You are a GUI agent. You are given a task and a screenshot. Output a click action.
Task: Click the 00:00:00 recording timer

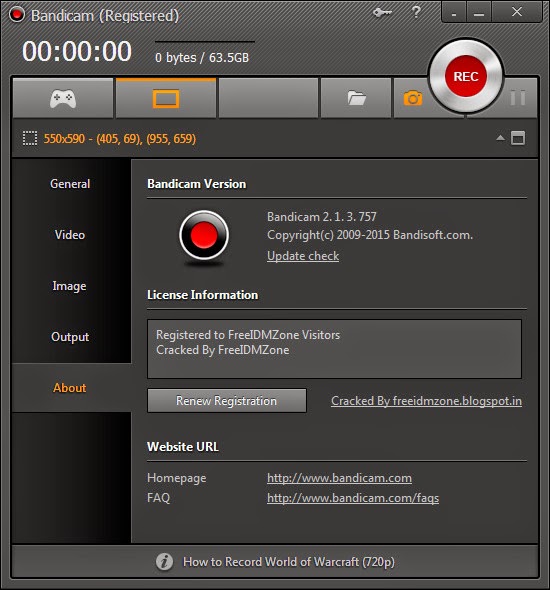[77, 51]
